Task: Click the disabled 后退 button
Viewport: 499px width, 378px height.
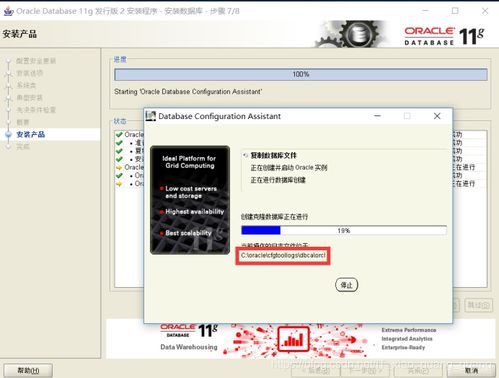Action: (x=316, y=371)
